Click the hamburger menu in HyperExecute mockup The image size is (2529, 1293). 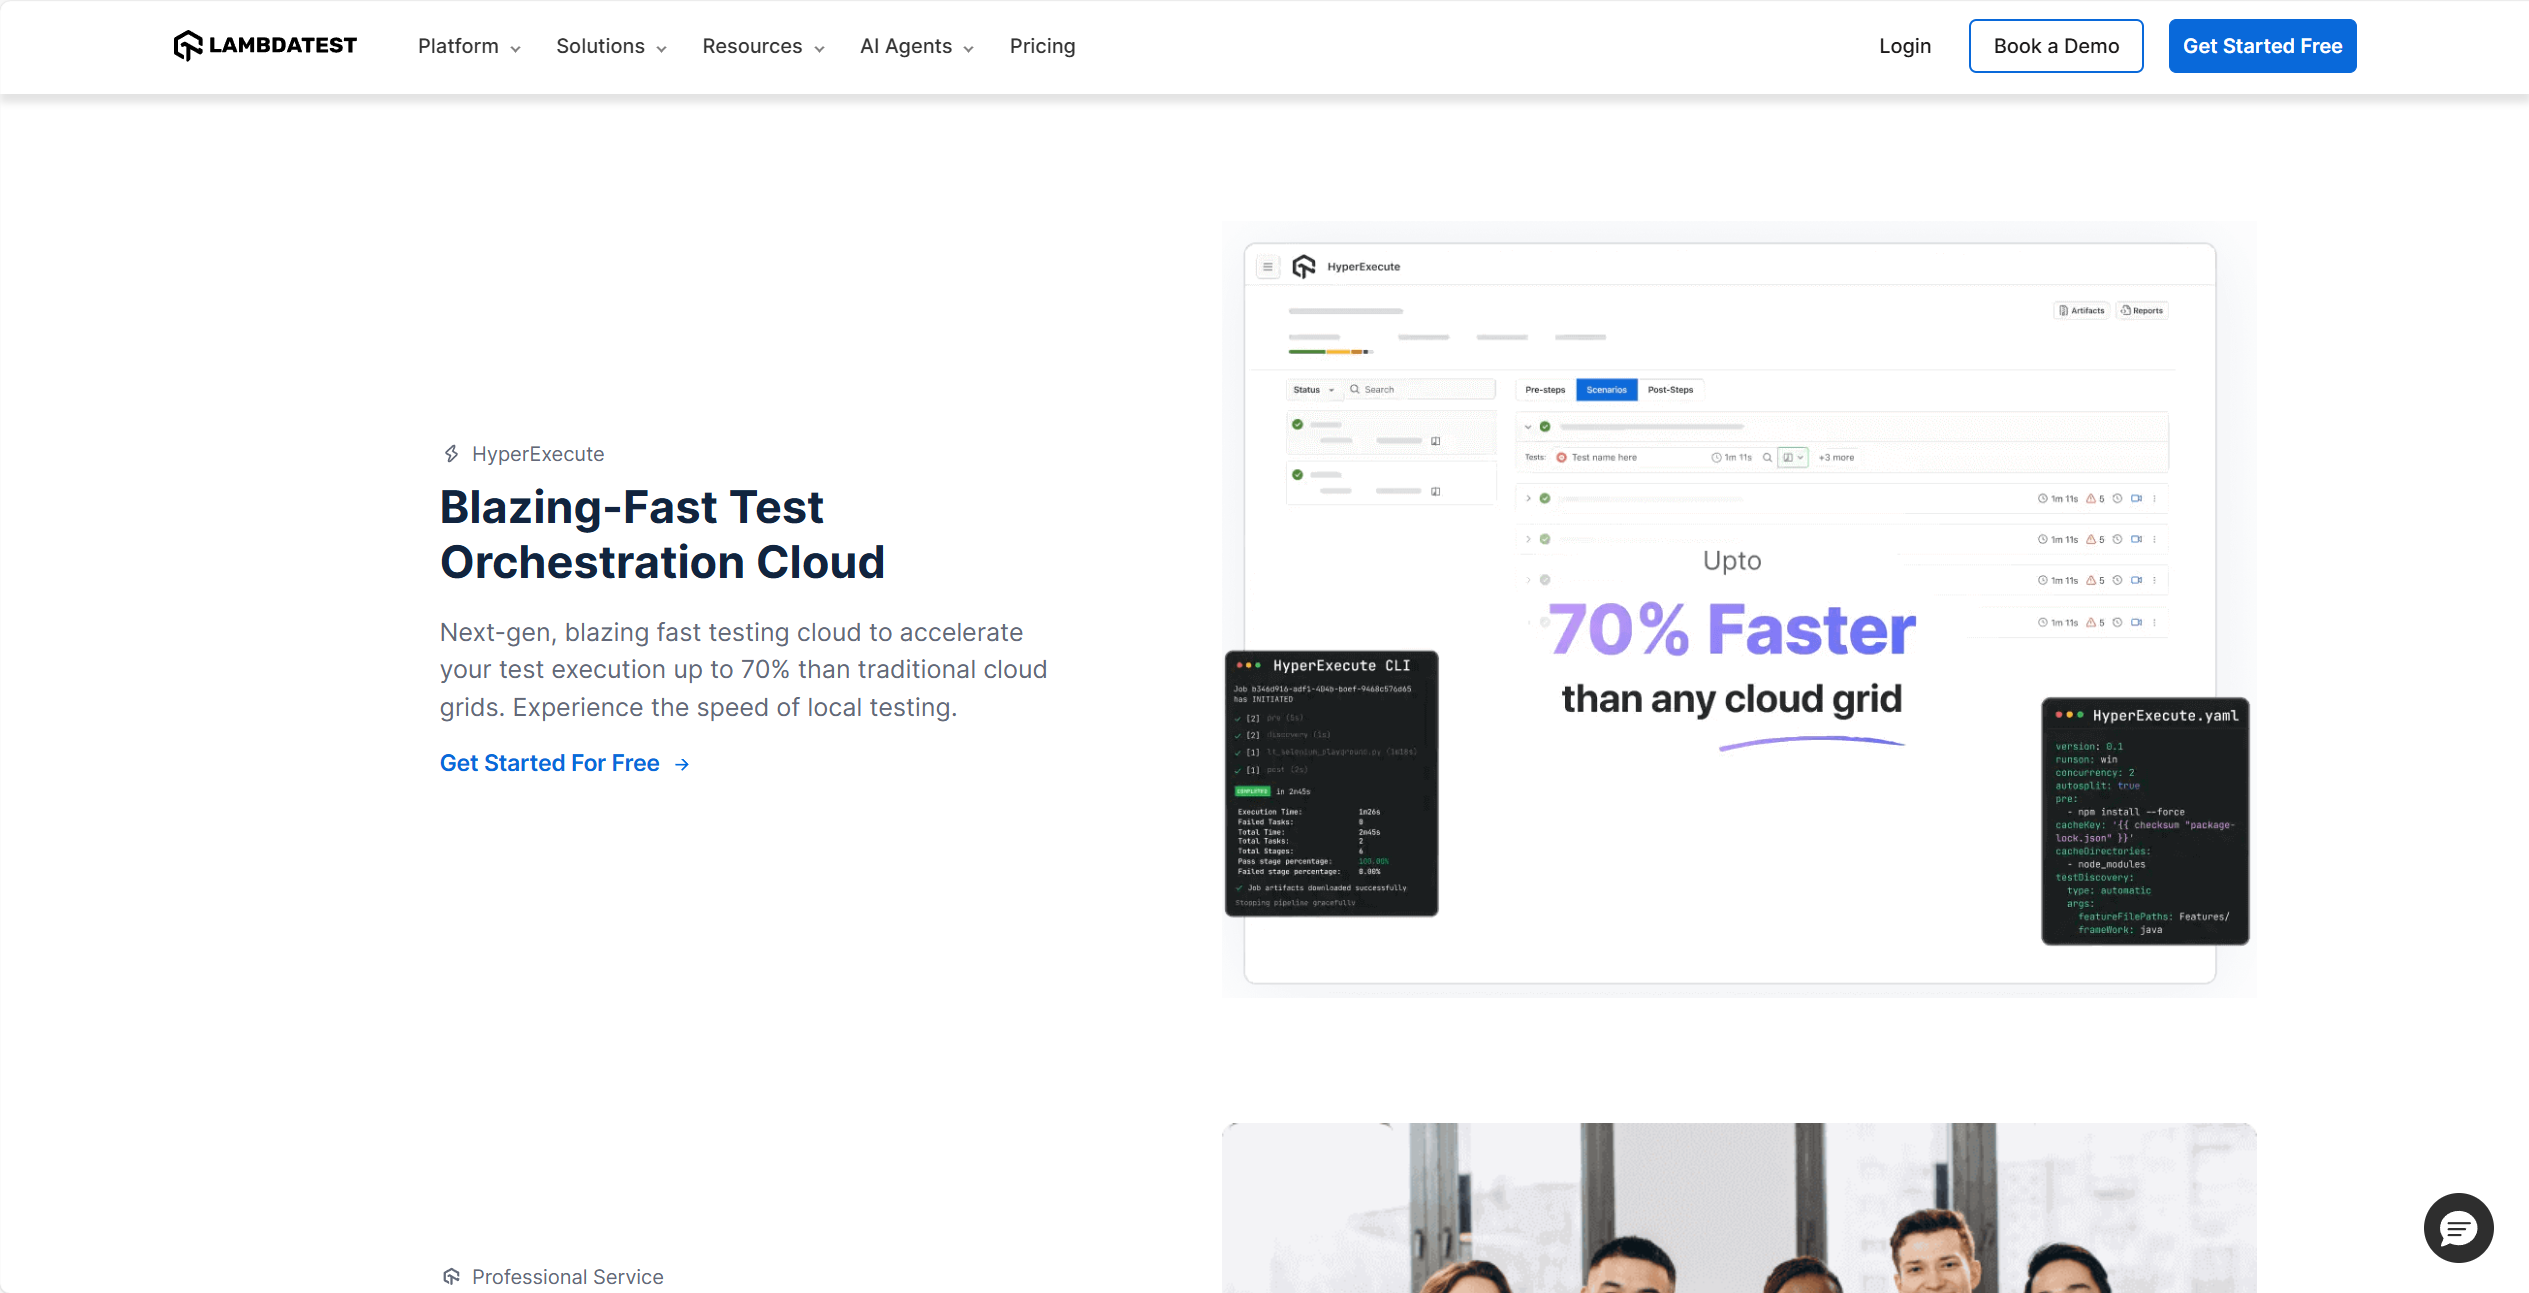[x=1268, y=267]
